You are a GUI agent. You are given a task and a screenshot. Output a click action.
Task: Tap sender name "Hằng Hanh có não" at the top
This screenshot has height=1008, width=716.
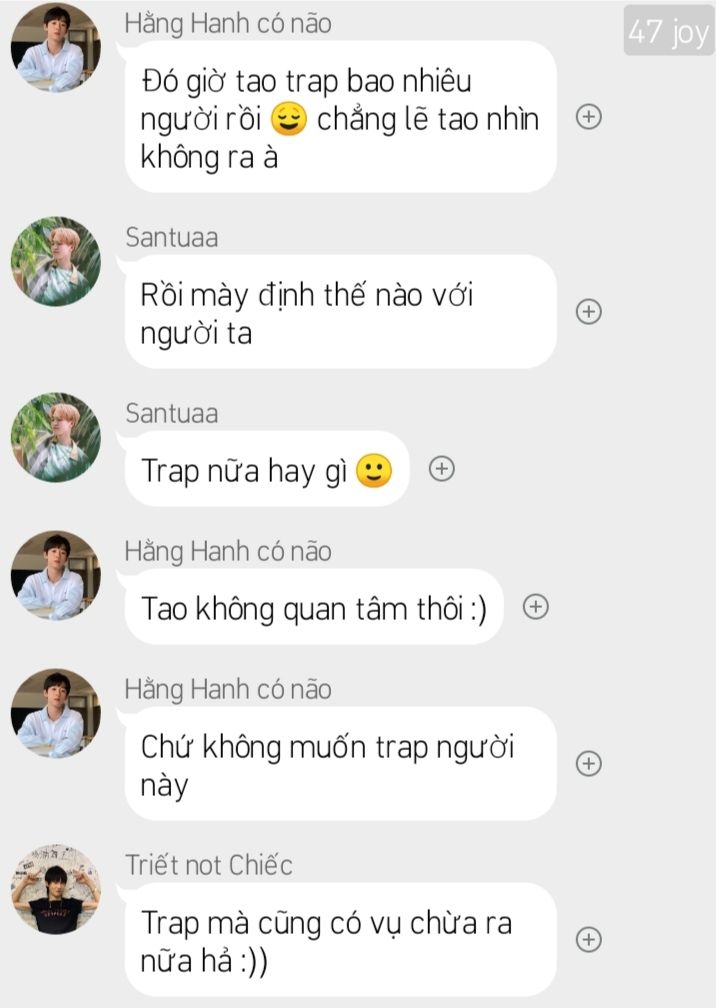click(x=228, y=24)
